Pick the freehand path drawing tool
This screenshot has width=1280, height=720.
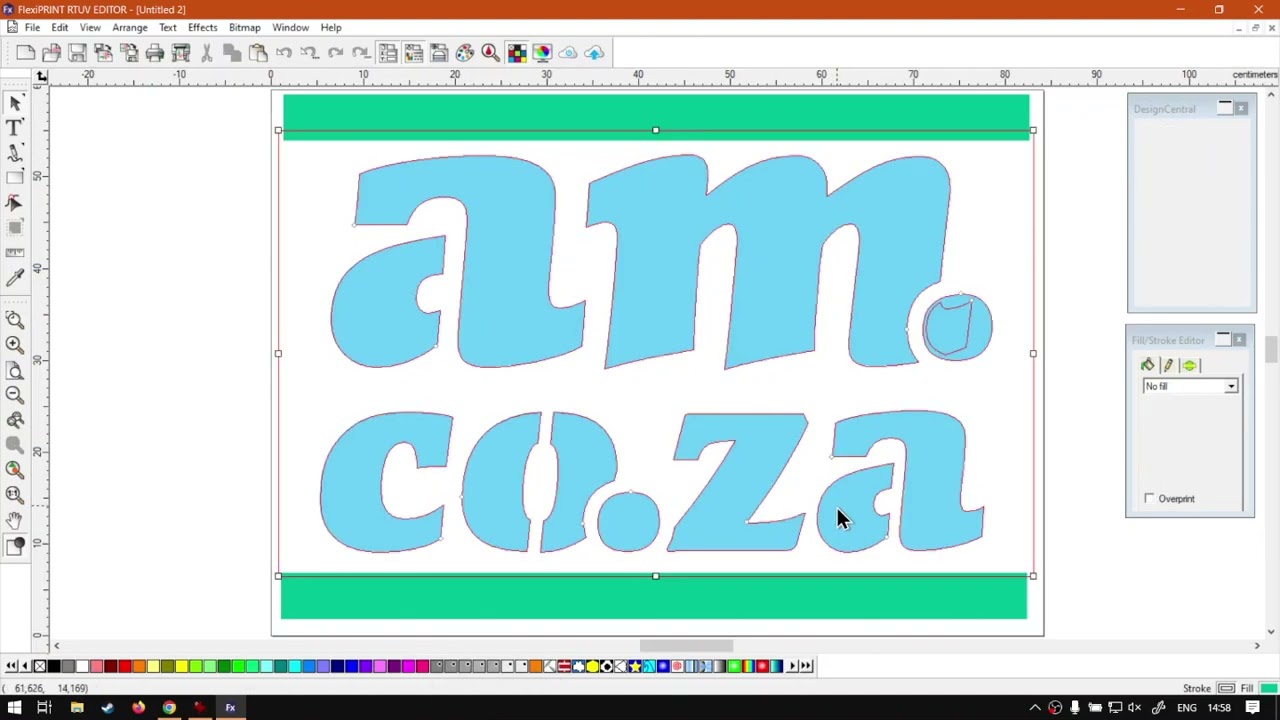click(x=15, y=153)
